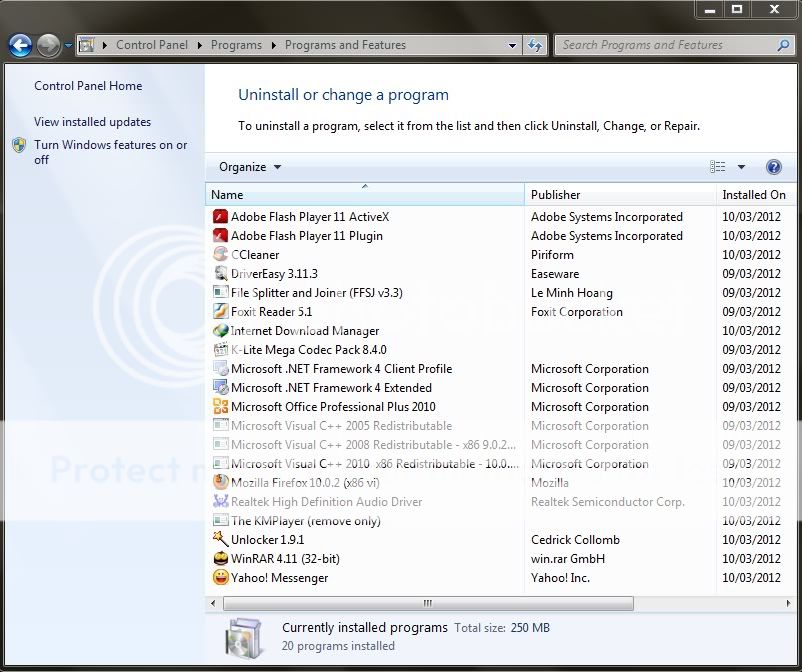Click the Unlocker 1.9.1 wand icon

tap(220, 539)
